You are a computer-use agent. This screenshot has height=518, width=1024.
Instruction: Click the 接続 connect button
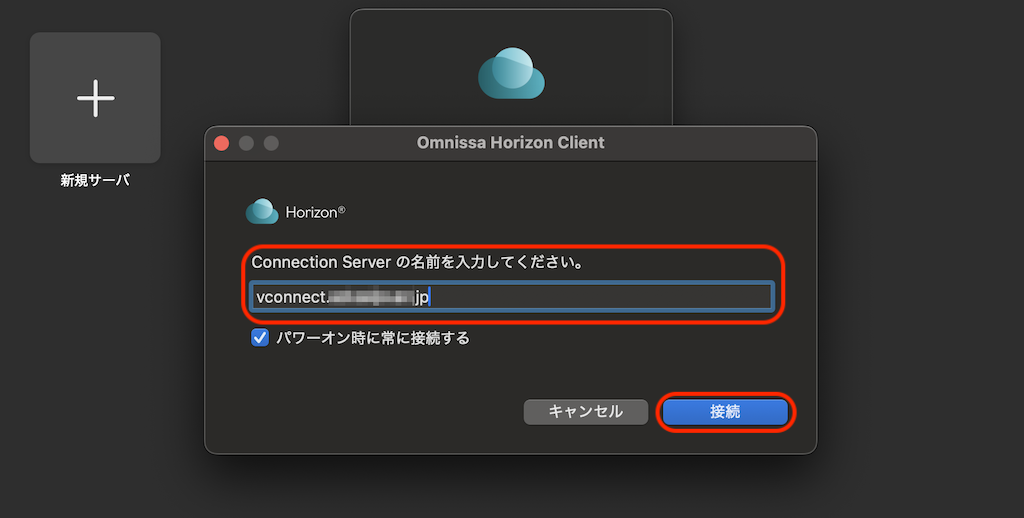click(725, 412)
